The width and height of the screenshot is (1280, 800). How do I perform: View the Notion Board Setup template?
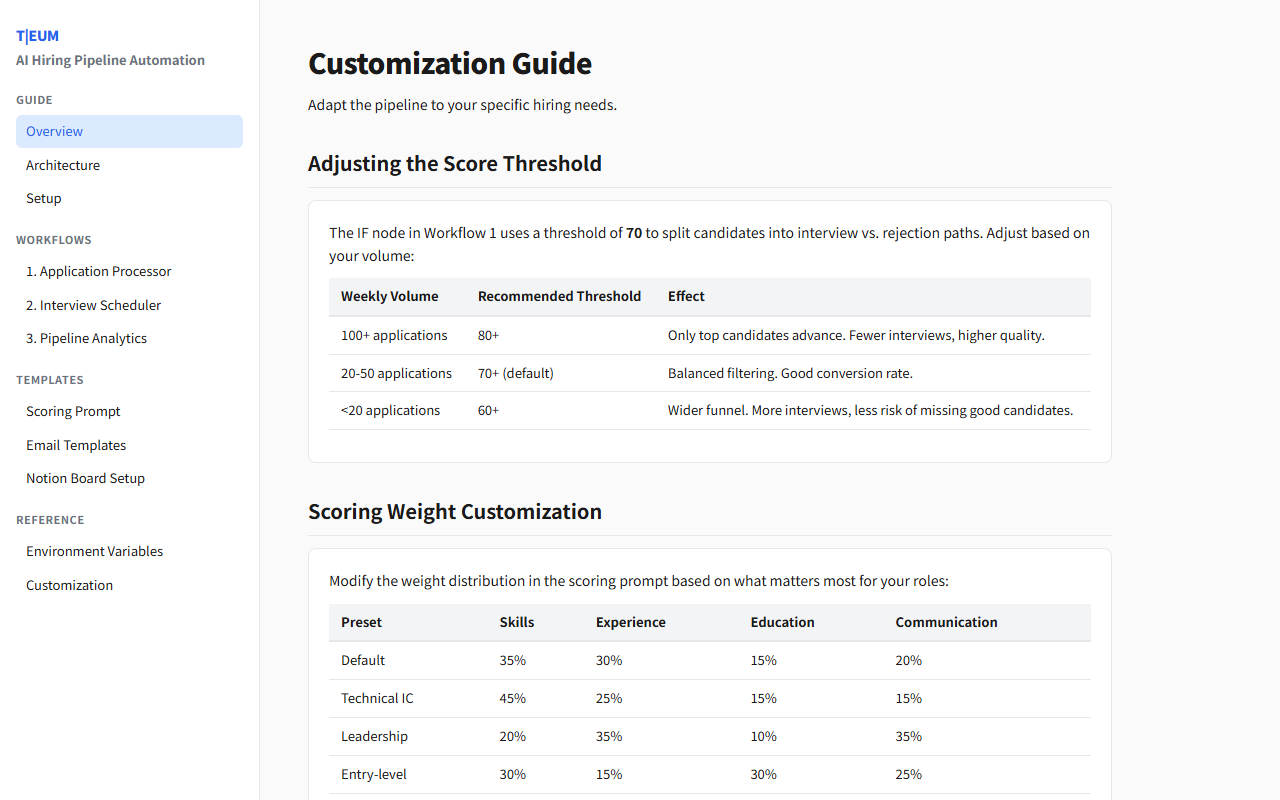tap(85, 477)
